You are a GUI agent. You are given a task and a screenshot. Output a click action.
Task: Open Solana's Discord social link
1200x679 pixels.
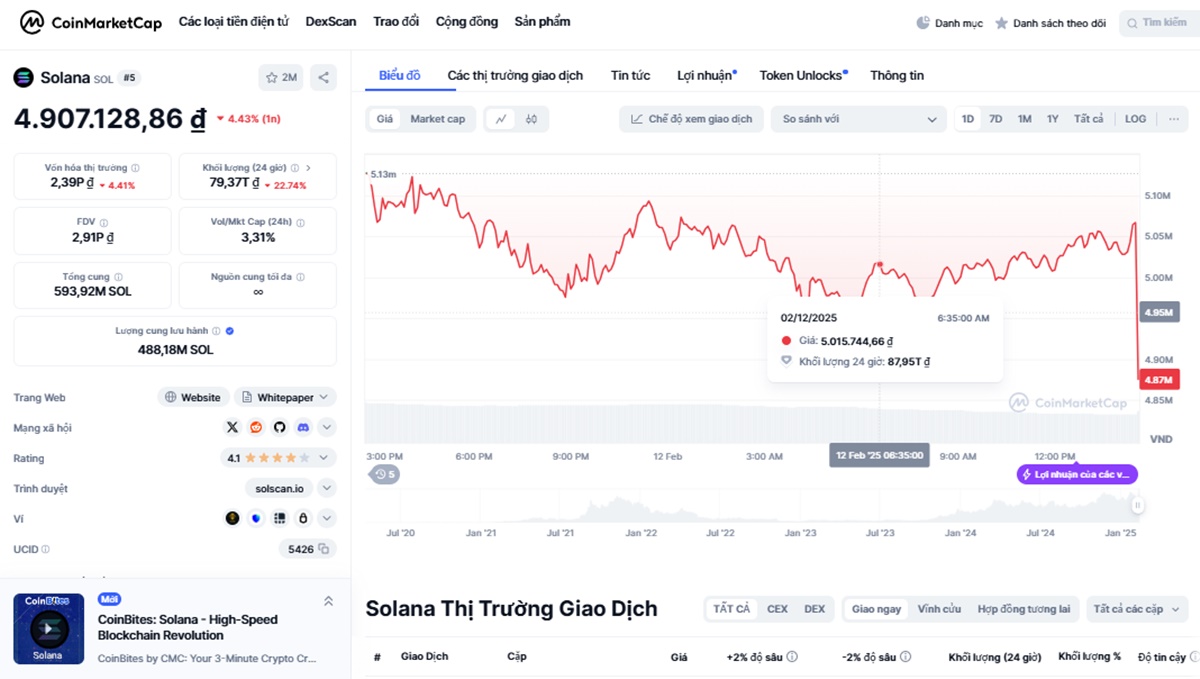[x=303, y=428]
